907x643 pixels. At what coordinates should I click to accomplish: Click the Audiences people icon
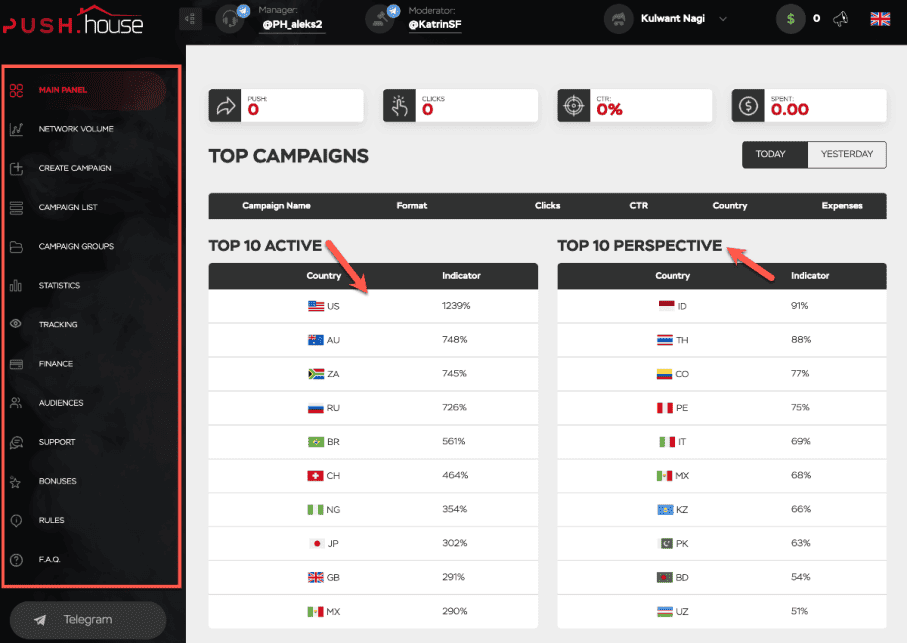[x=16, y=403]
